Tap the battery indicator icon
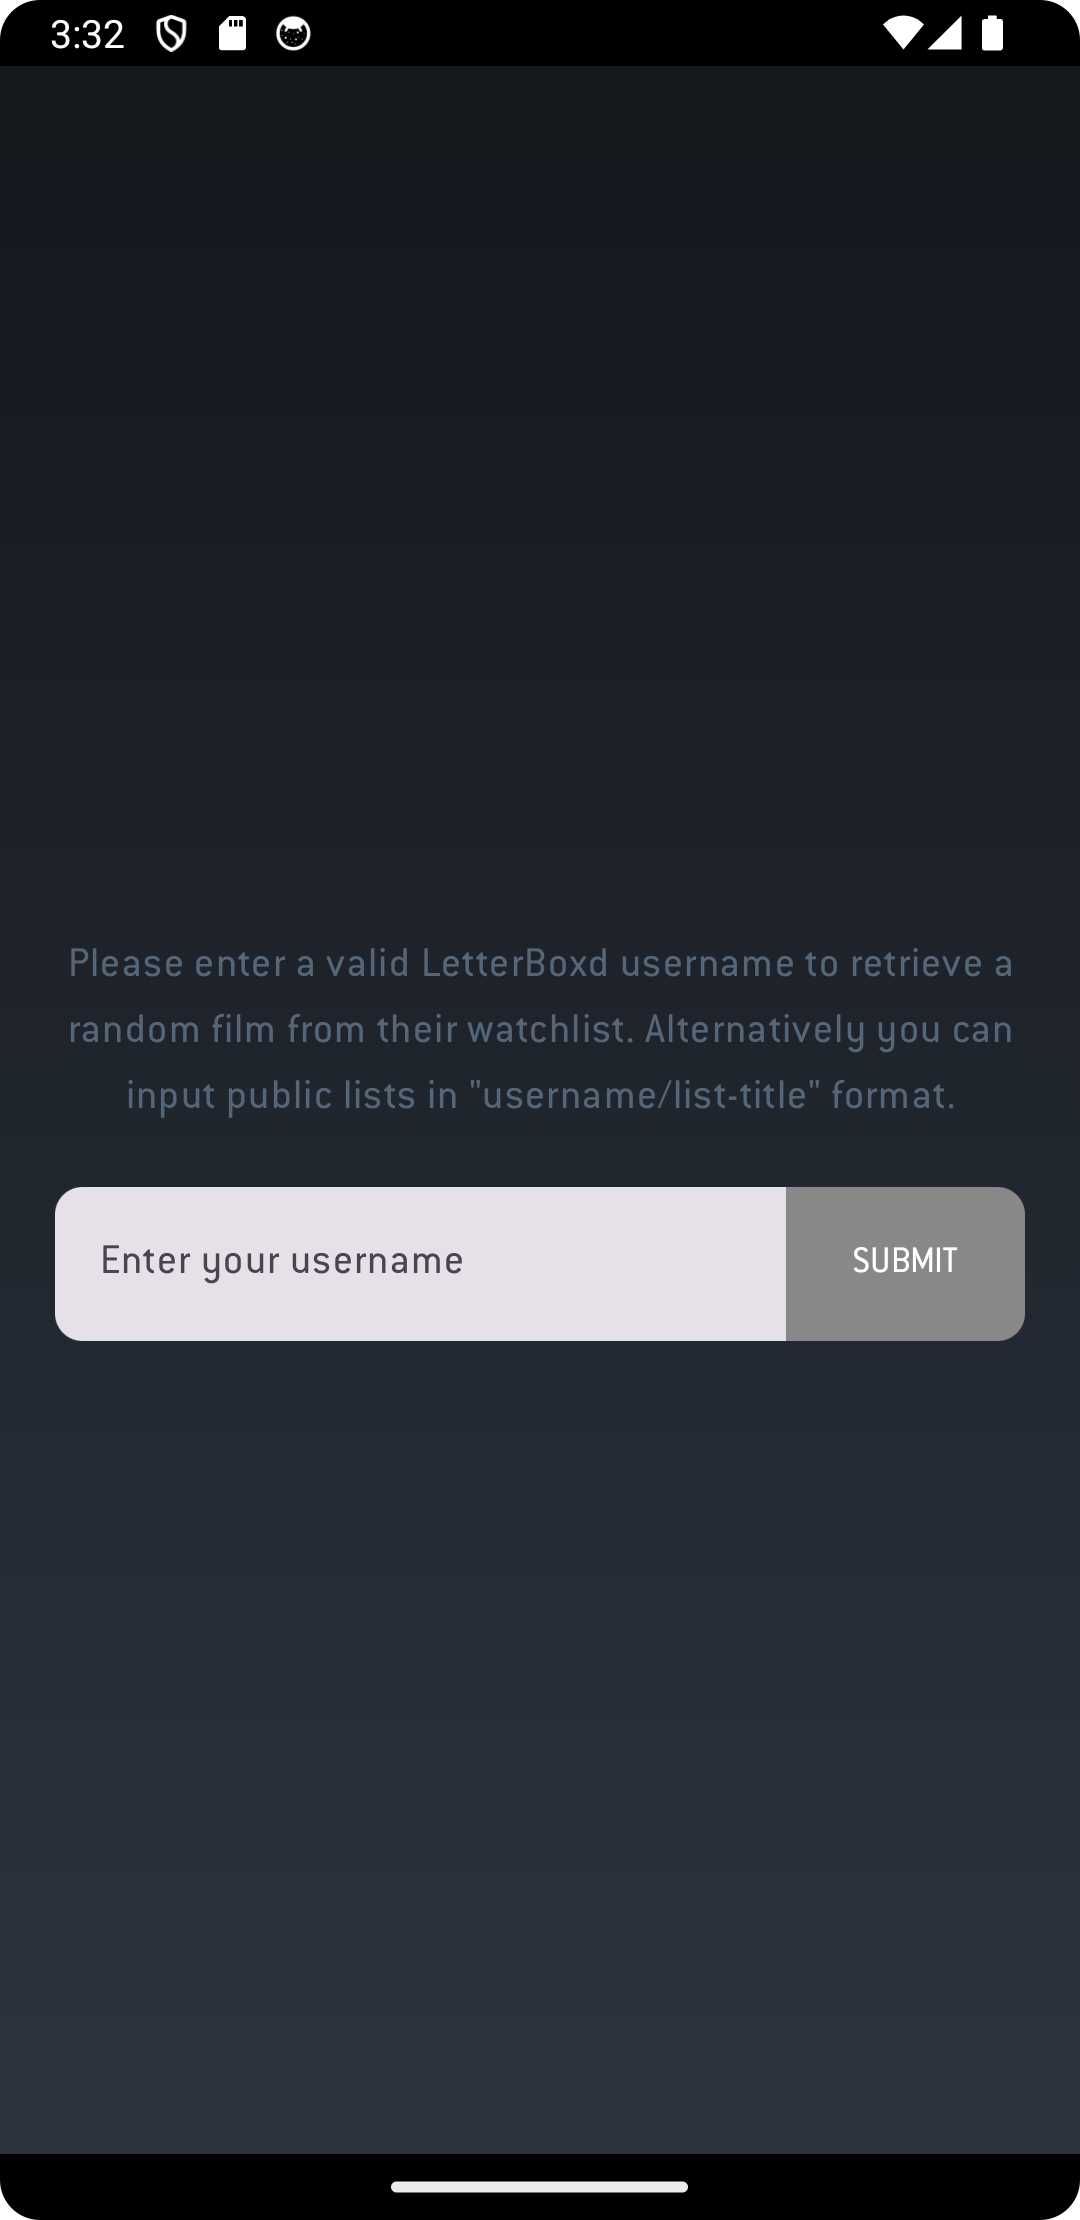This screenshot has width=1080, height=2220. point(992,33)
